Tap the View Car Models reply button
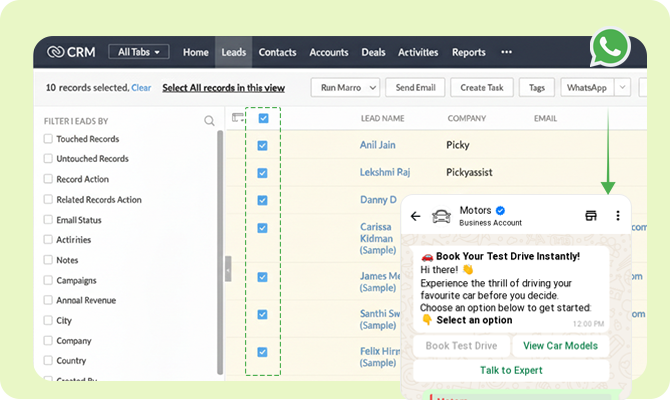Viewport: 670px width, 400px height. pyautogui.click(x=561, y=345)
